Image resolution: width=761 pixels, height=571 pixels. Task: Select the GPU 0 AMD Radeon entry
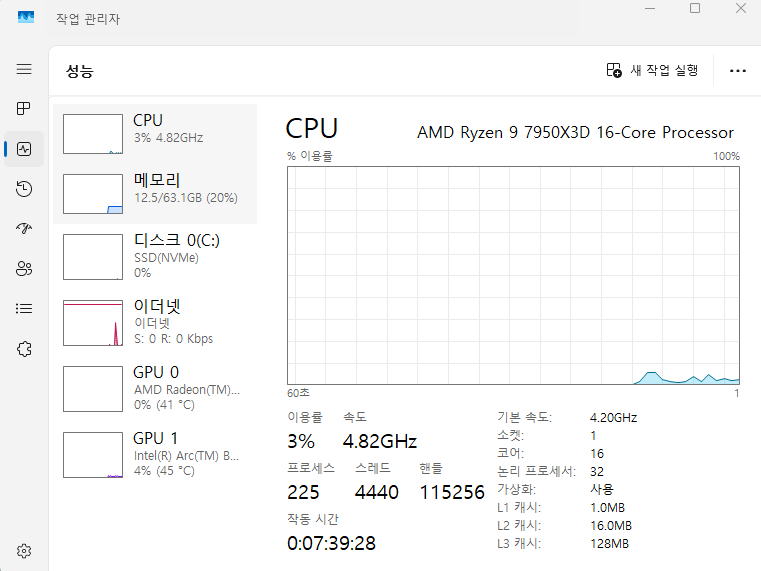point(155,389)
